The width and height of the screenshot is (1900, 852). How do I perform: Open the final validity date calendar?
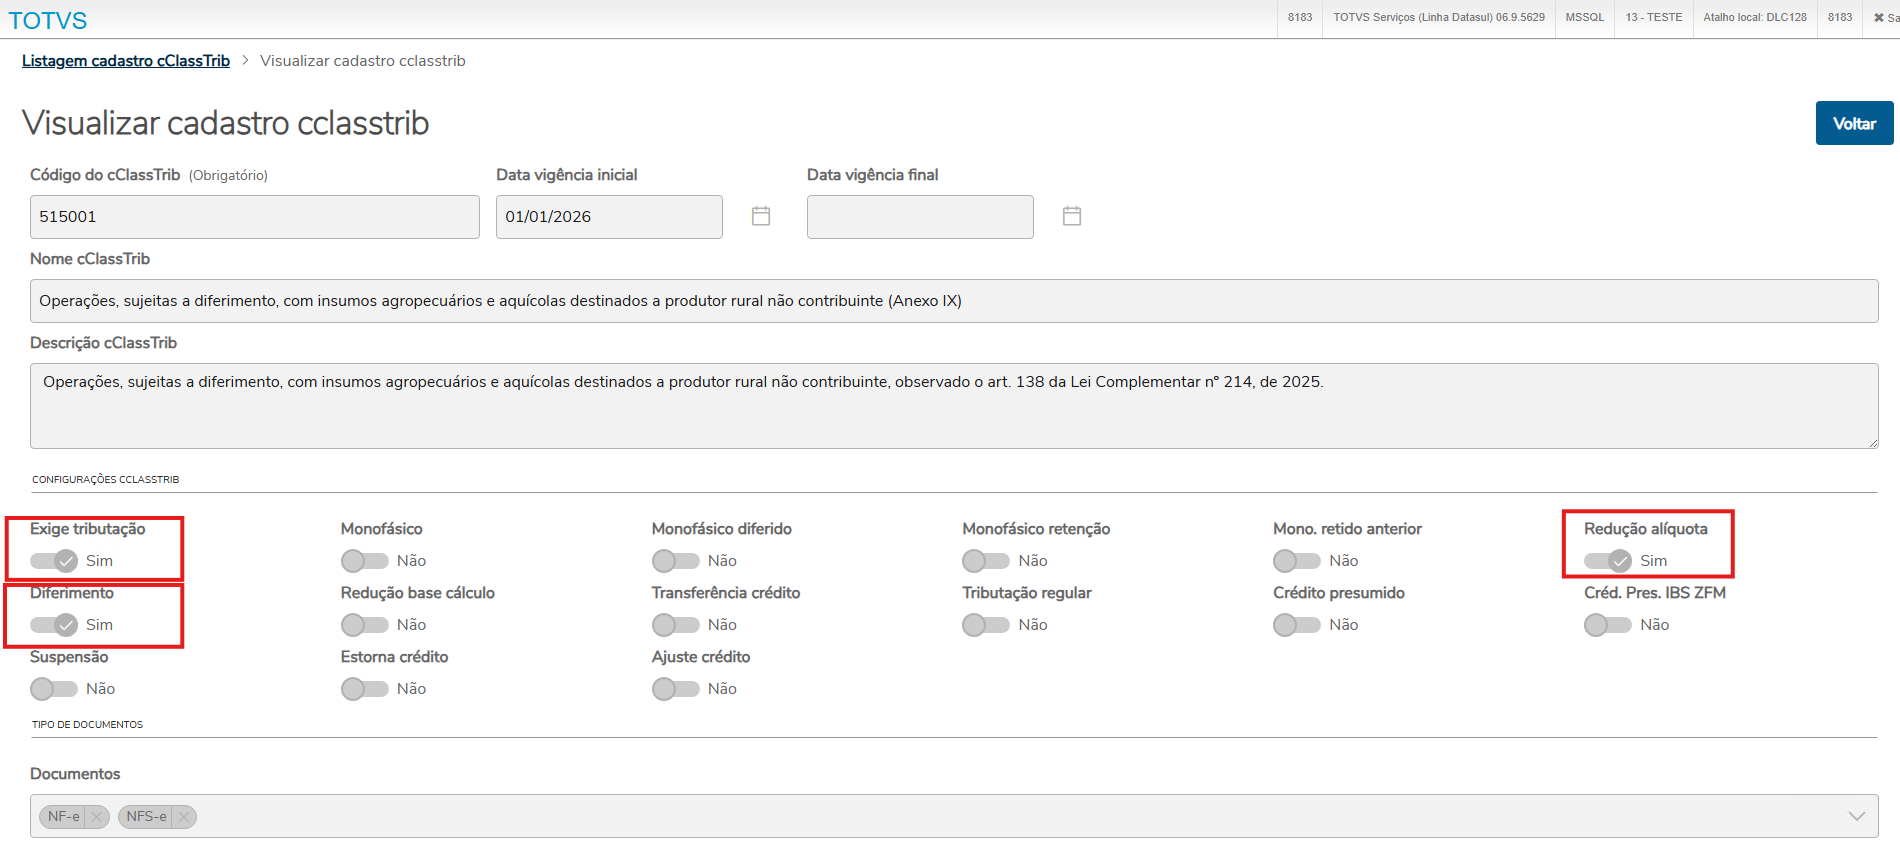click(x=1072, y=216)
